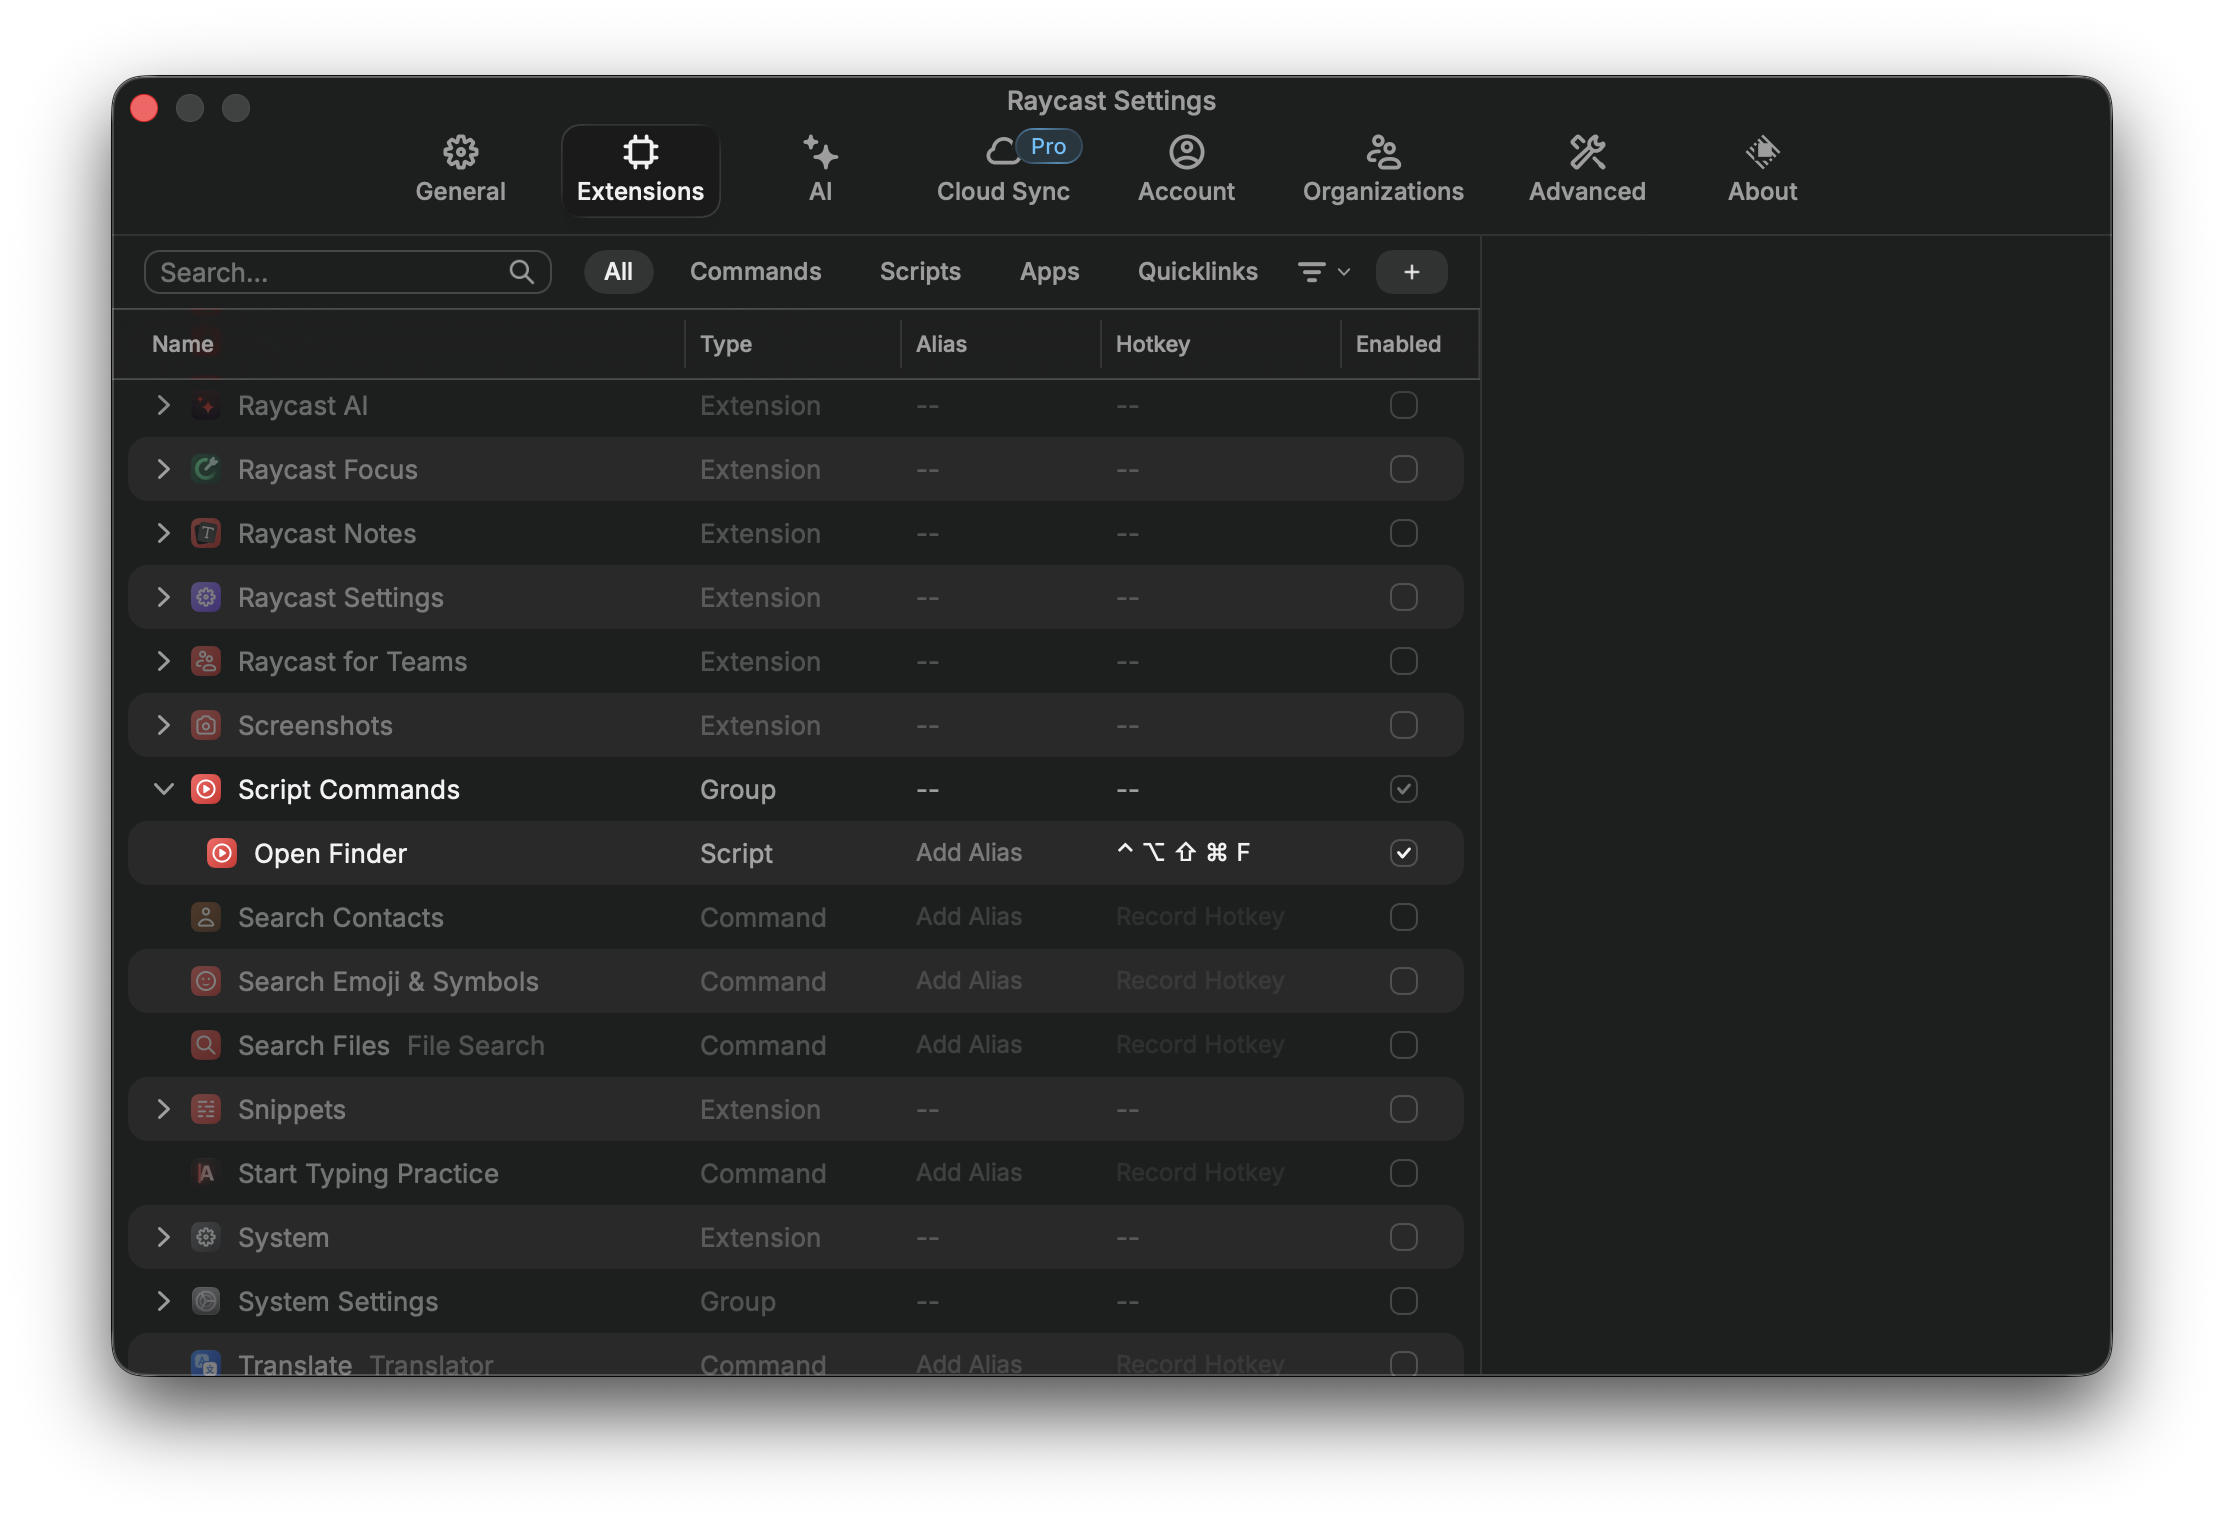The image size is (2224, 1524).
Task: Focus the Search extensions field
Action: coord(347,272)
